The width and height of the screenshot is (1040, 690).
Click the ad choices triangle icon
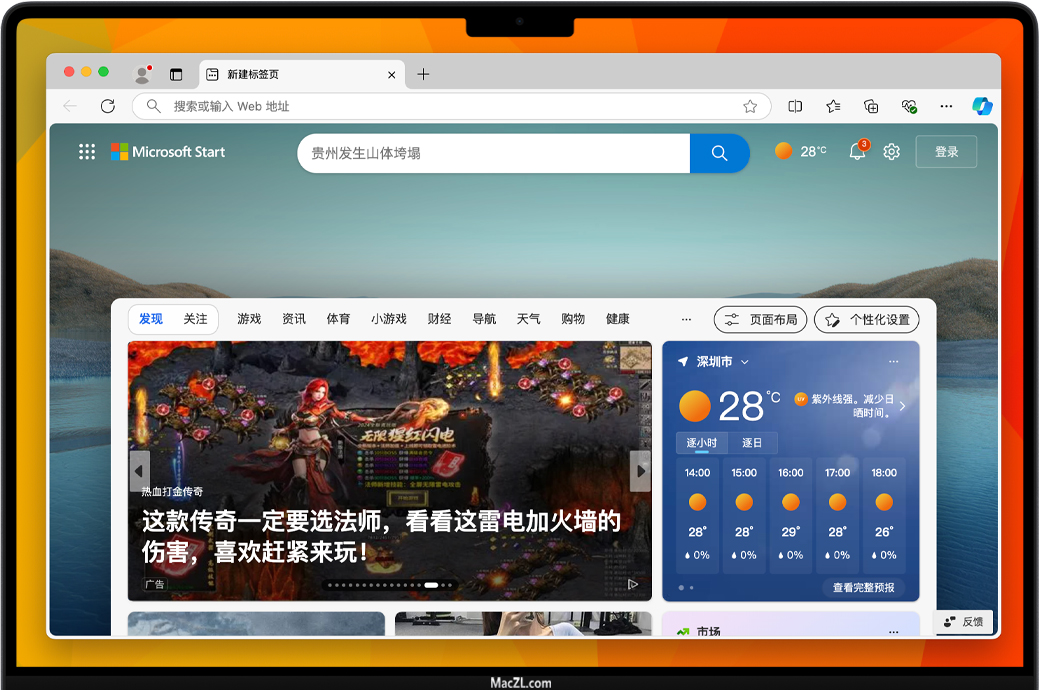(x=633, y=585)
